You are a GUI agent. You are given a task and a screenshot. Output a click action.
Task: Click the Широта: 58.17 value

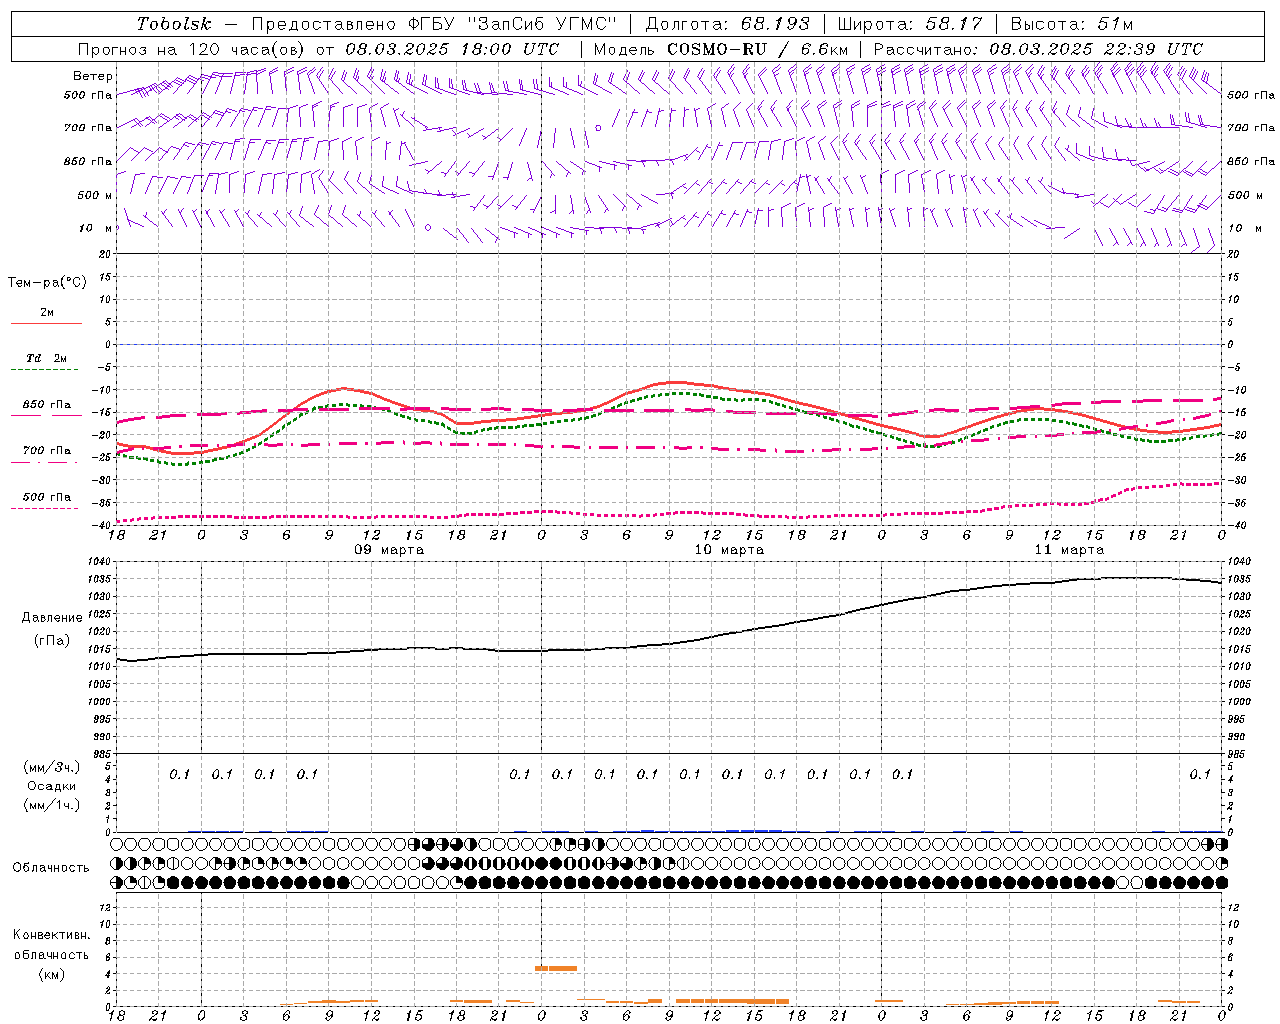[x=910, y=24]
